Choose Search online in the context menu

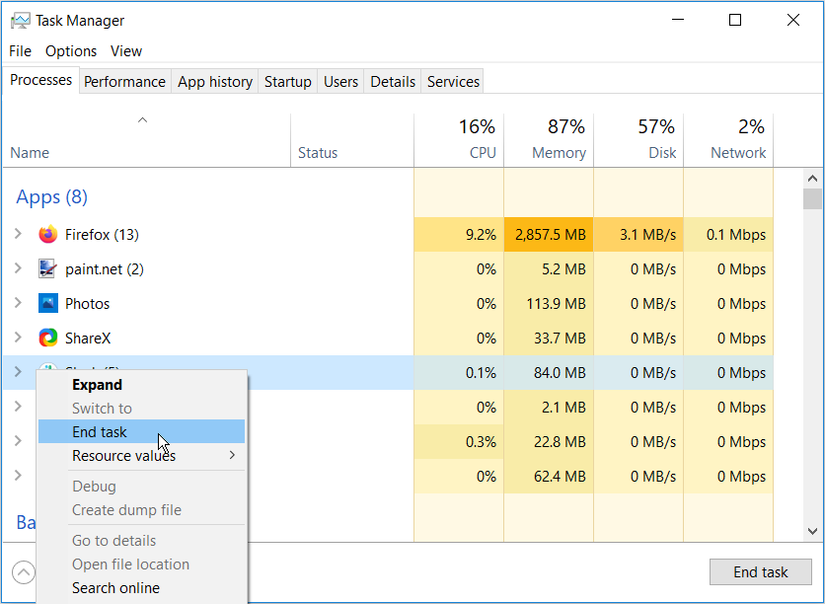coord(142,588)
